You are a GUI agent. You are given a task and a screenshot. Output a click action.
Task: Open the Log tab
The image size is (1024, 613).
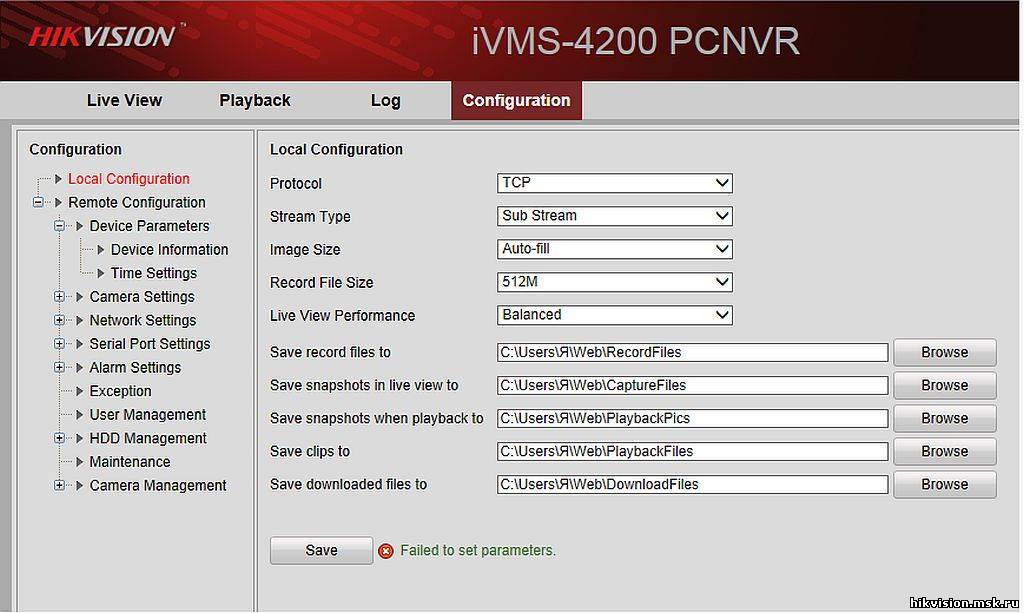pyautogui.click(x=385, y=101)
